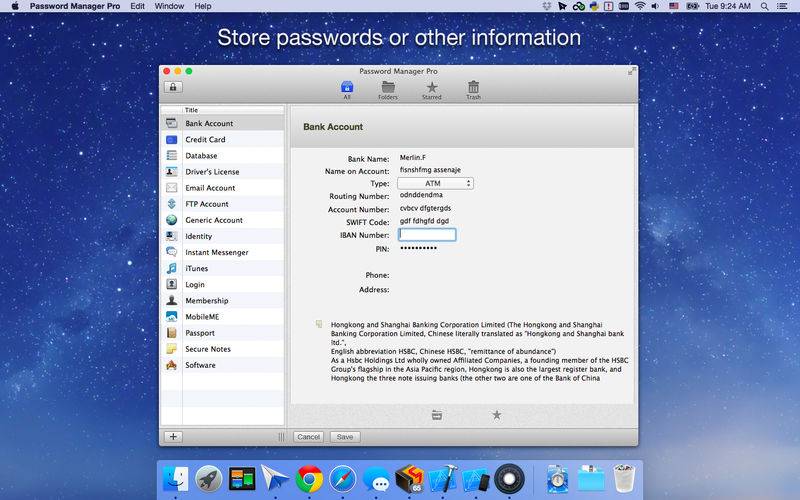Click the Save button
The height and width of the screenshot is (500, 800).
345,437
